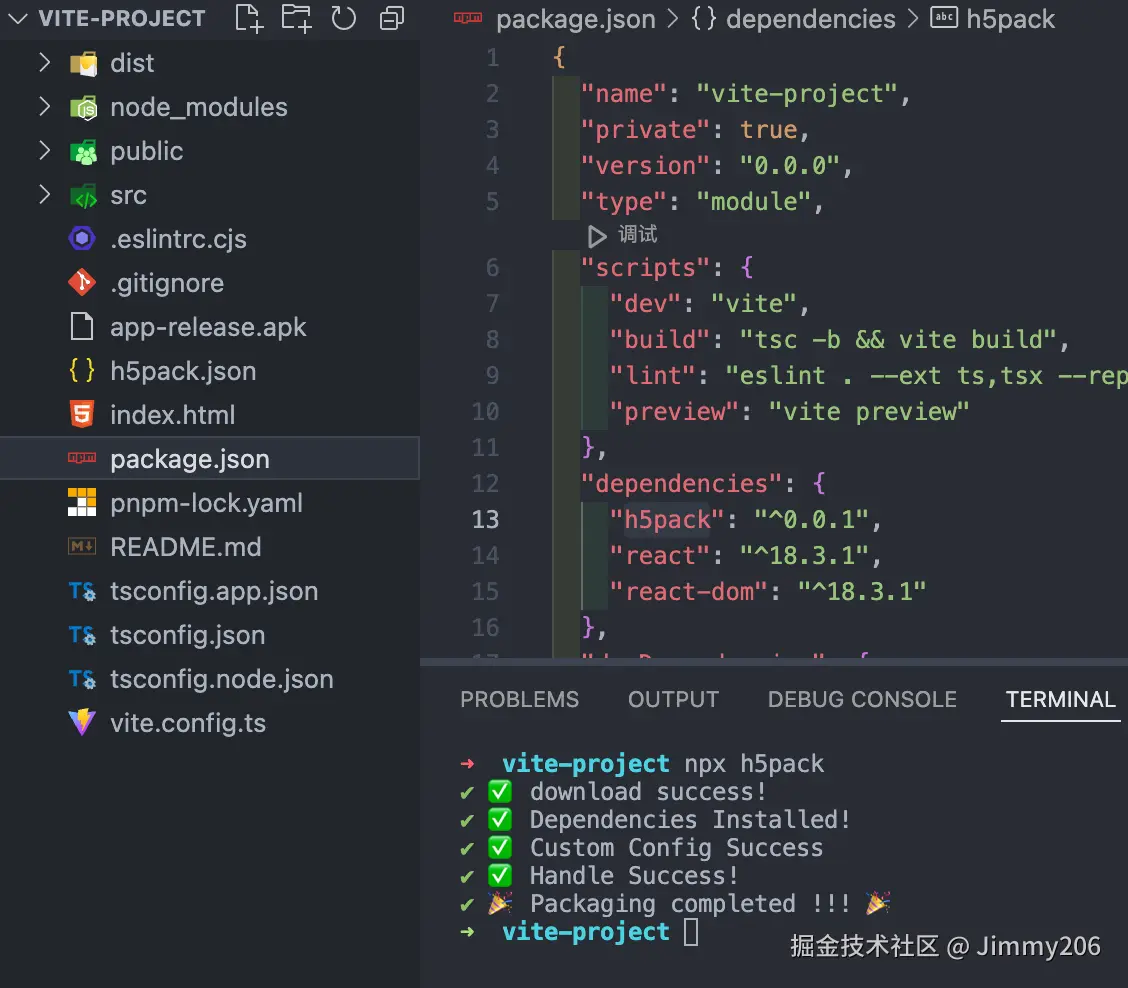Click dependencies in the breadcrumb

coord(811,19)
